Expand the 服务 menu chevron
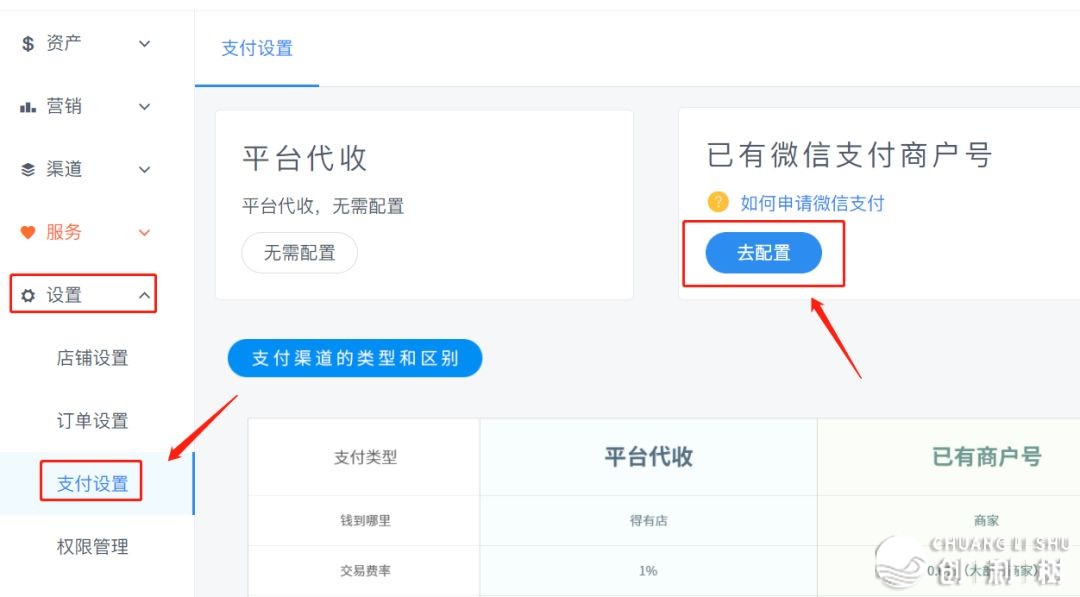 pos(144,233)
